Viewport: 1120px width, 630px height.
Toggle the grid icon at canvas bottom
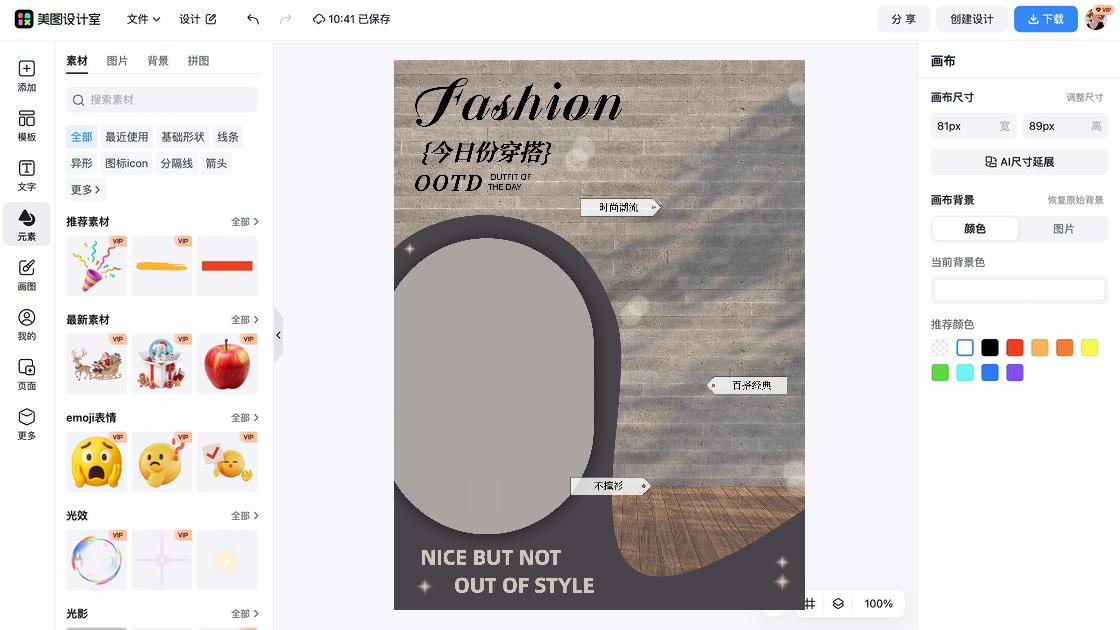809,604
